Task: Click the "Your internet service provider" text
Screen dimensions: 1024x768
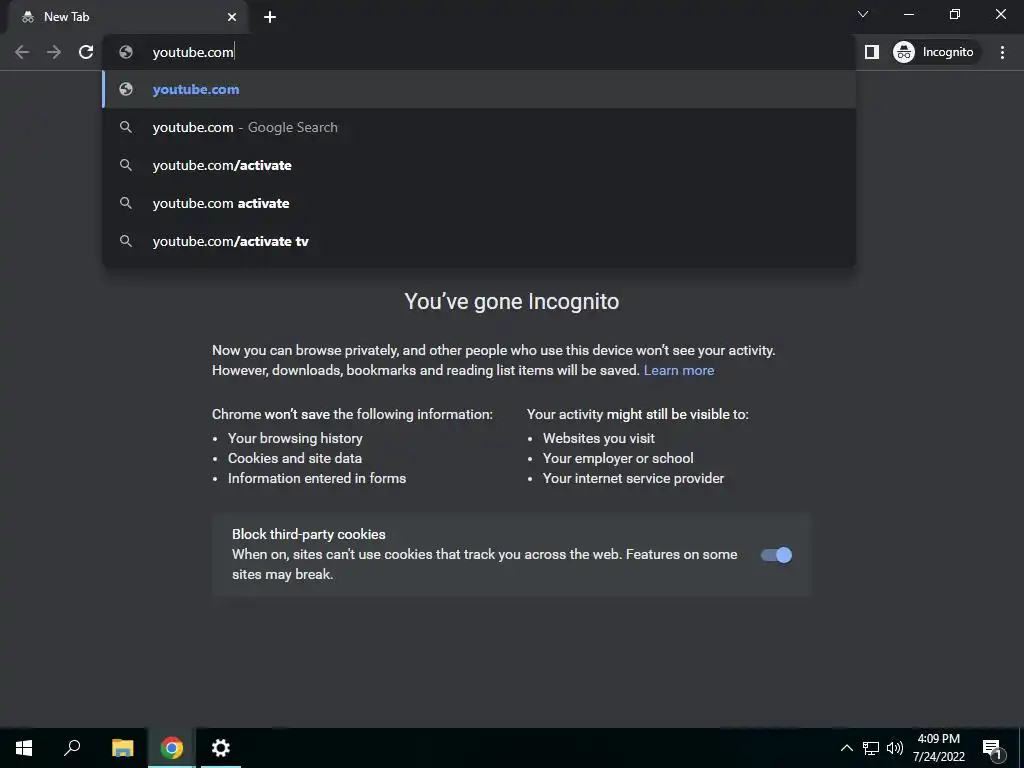Action: point(633,479)
